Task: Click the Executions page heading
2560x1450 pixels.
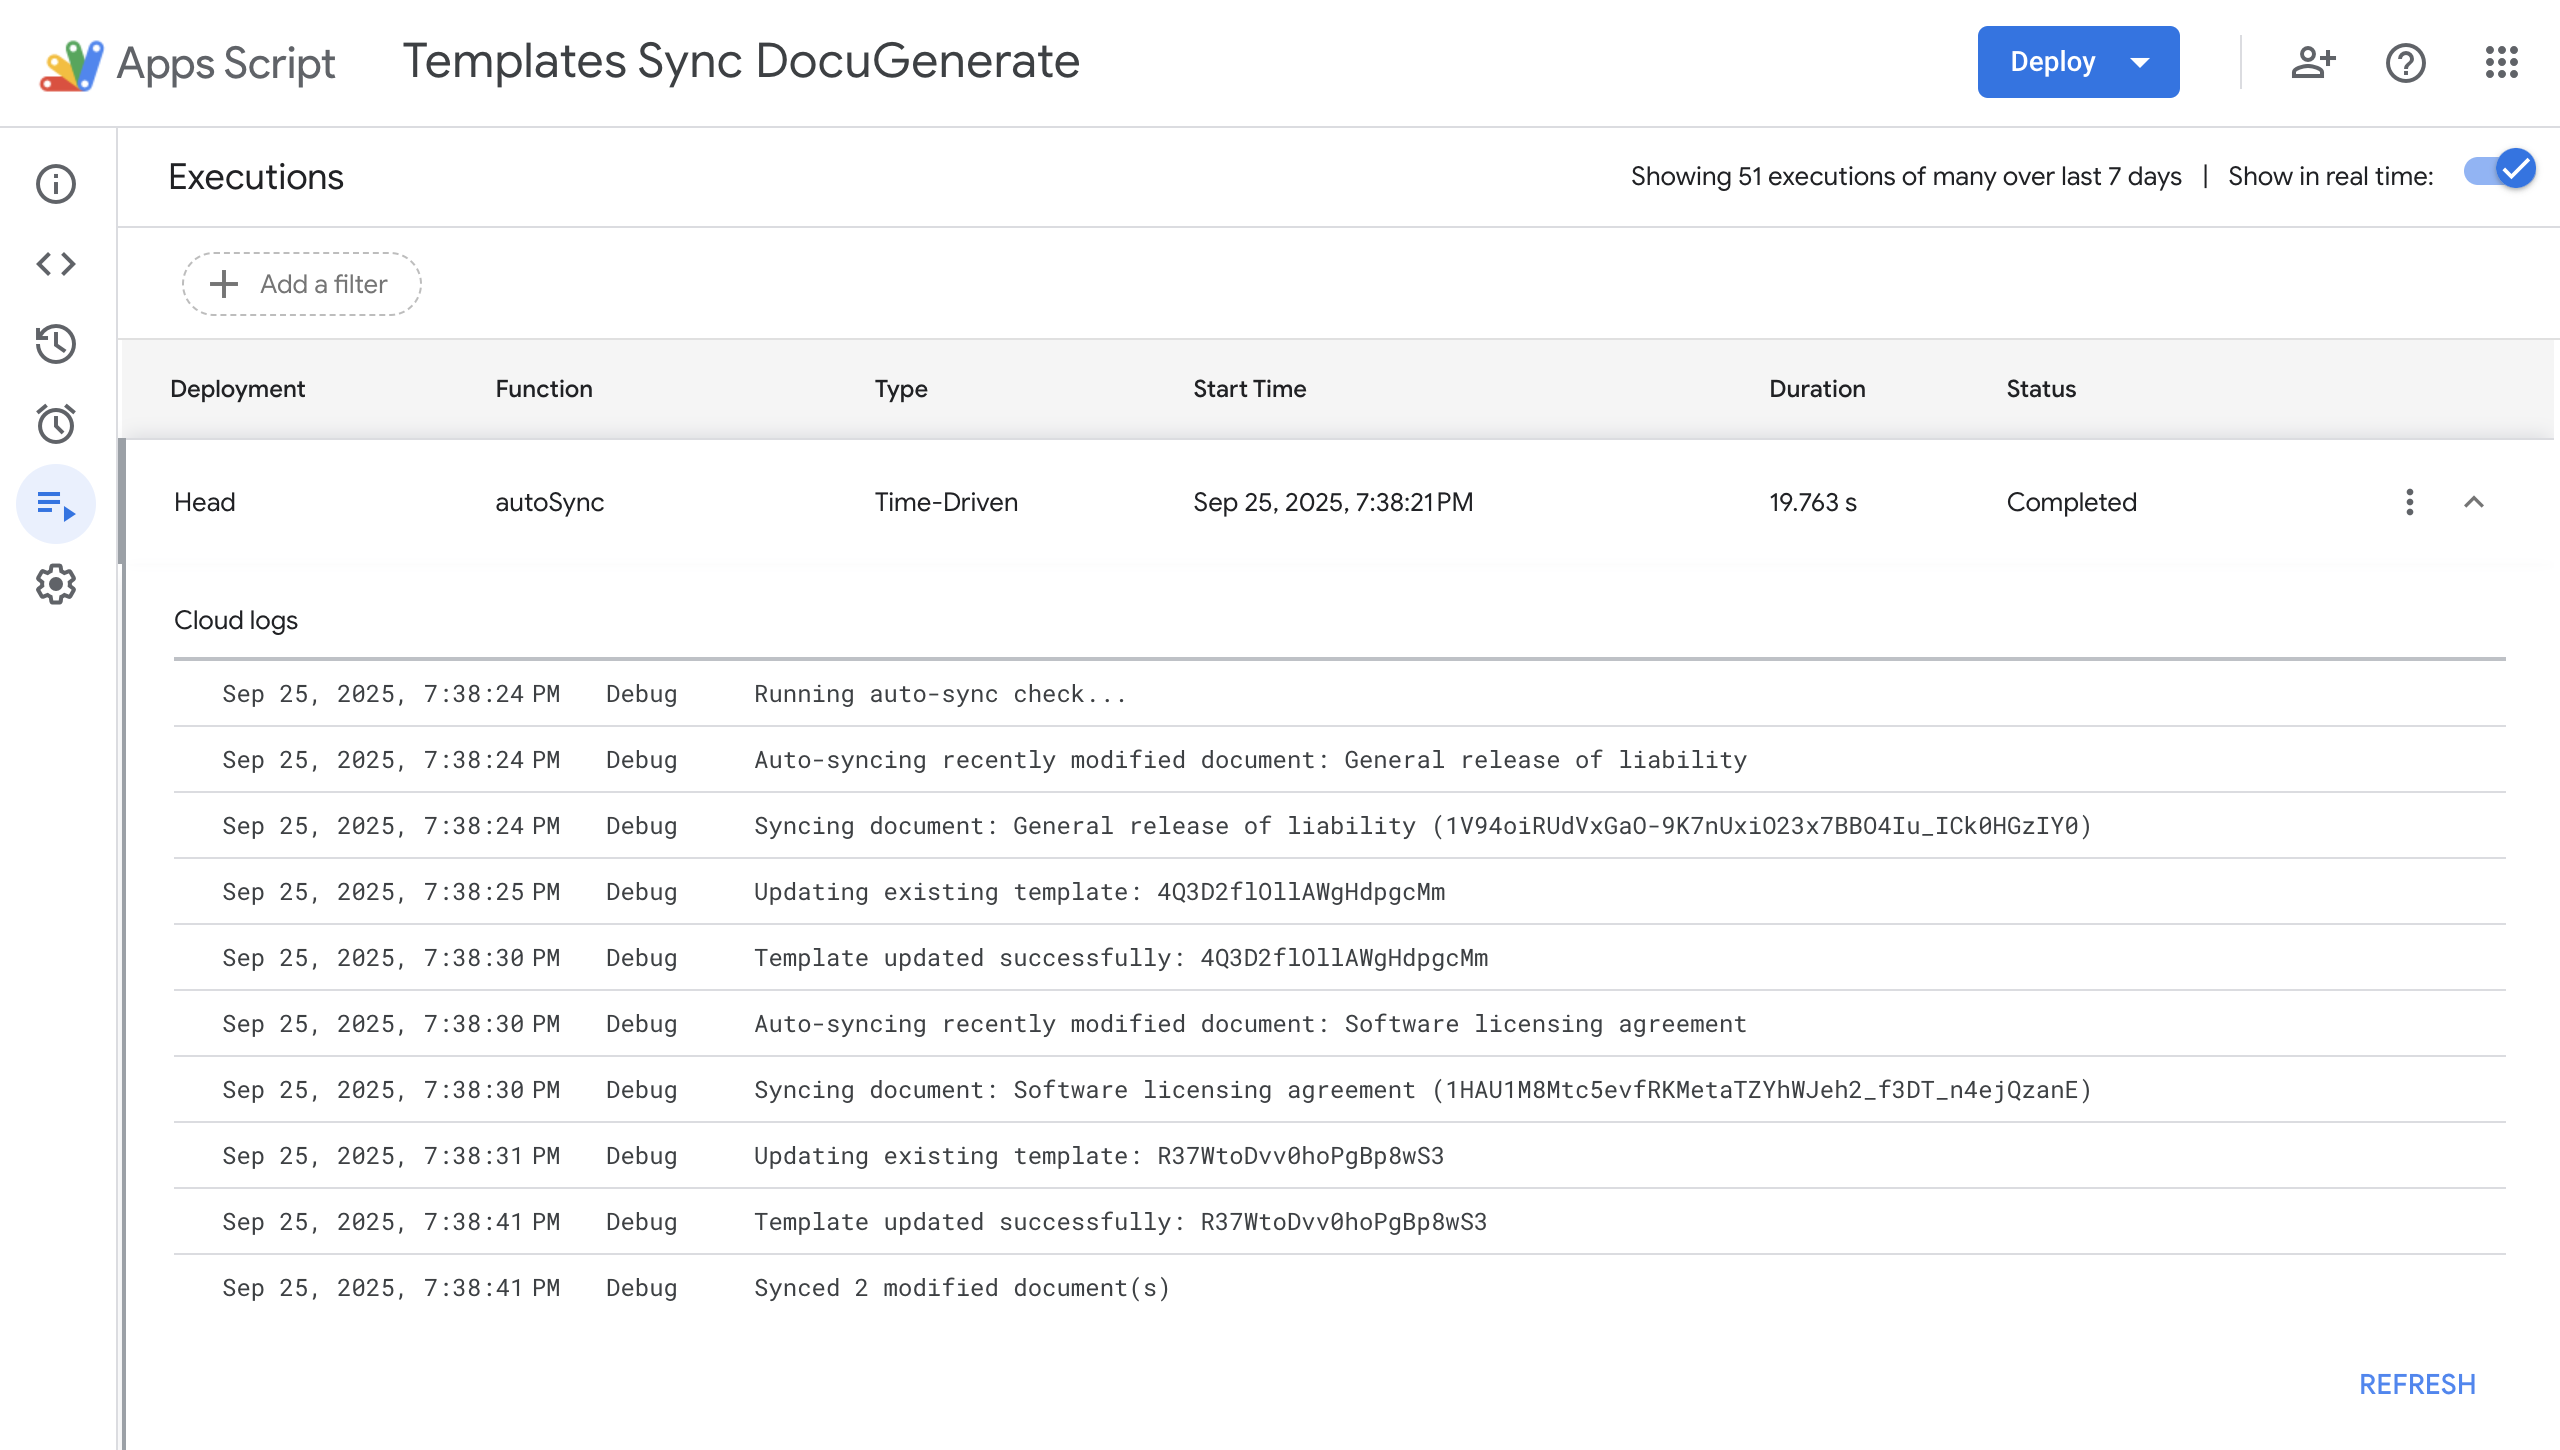Action: point(256,177)
